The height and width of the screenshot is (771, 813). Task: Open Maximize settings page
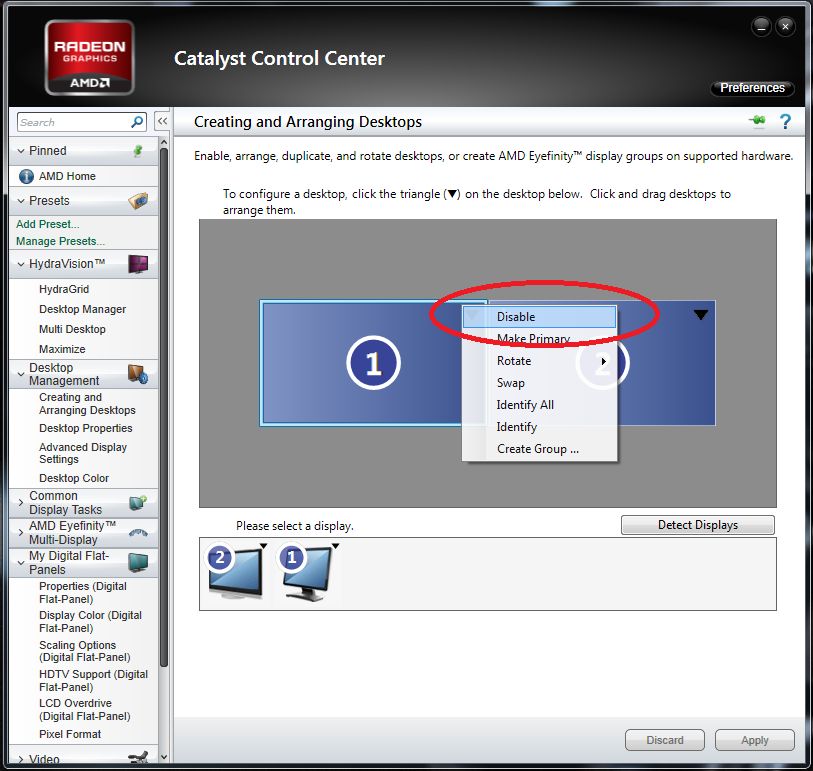(62, 349)
